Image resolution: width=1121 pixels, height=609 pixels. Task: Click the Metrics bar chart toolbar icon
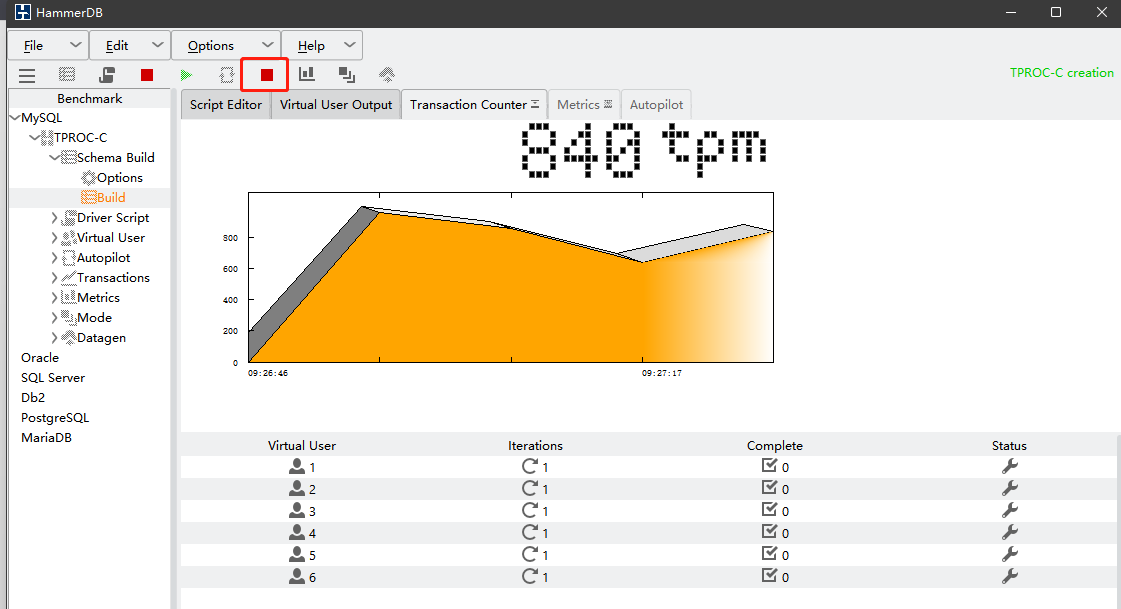click(x=307, y=74)
